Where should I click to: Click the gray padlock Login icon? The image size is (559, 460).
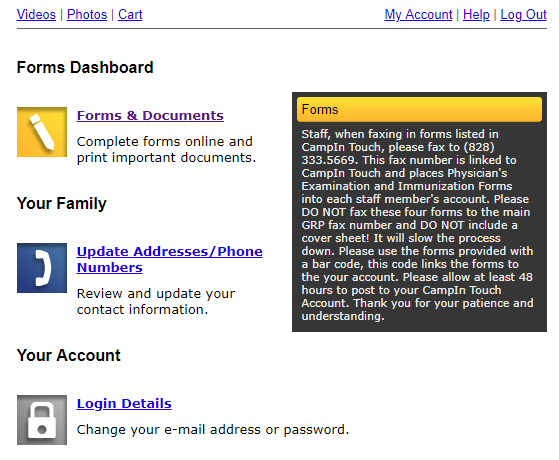[42, 420]
